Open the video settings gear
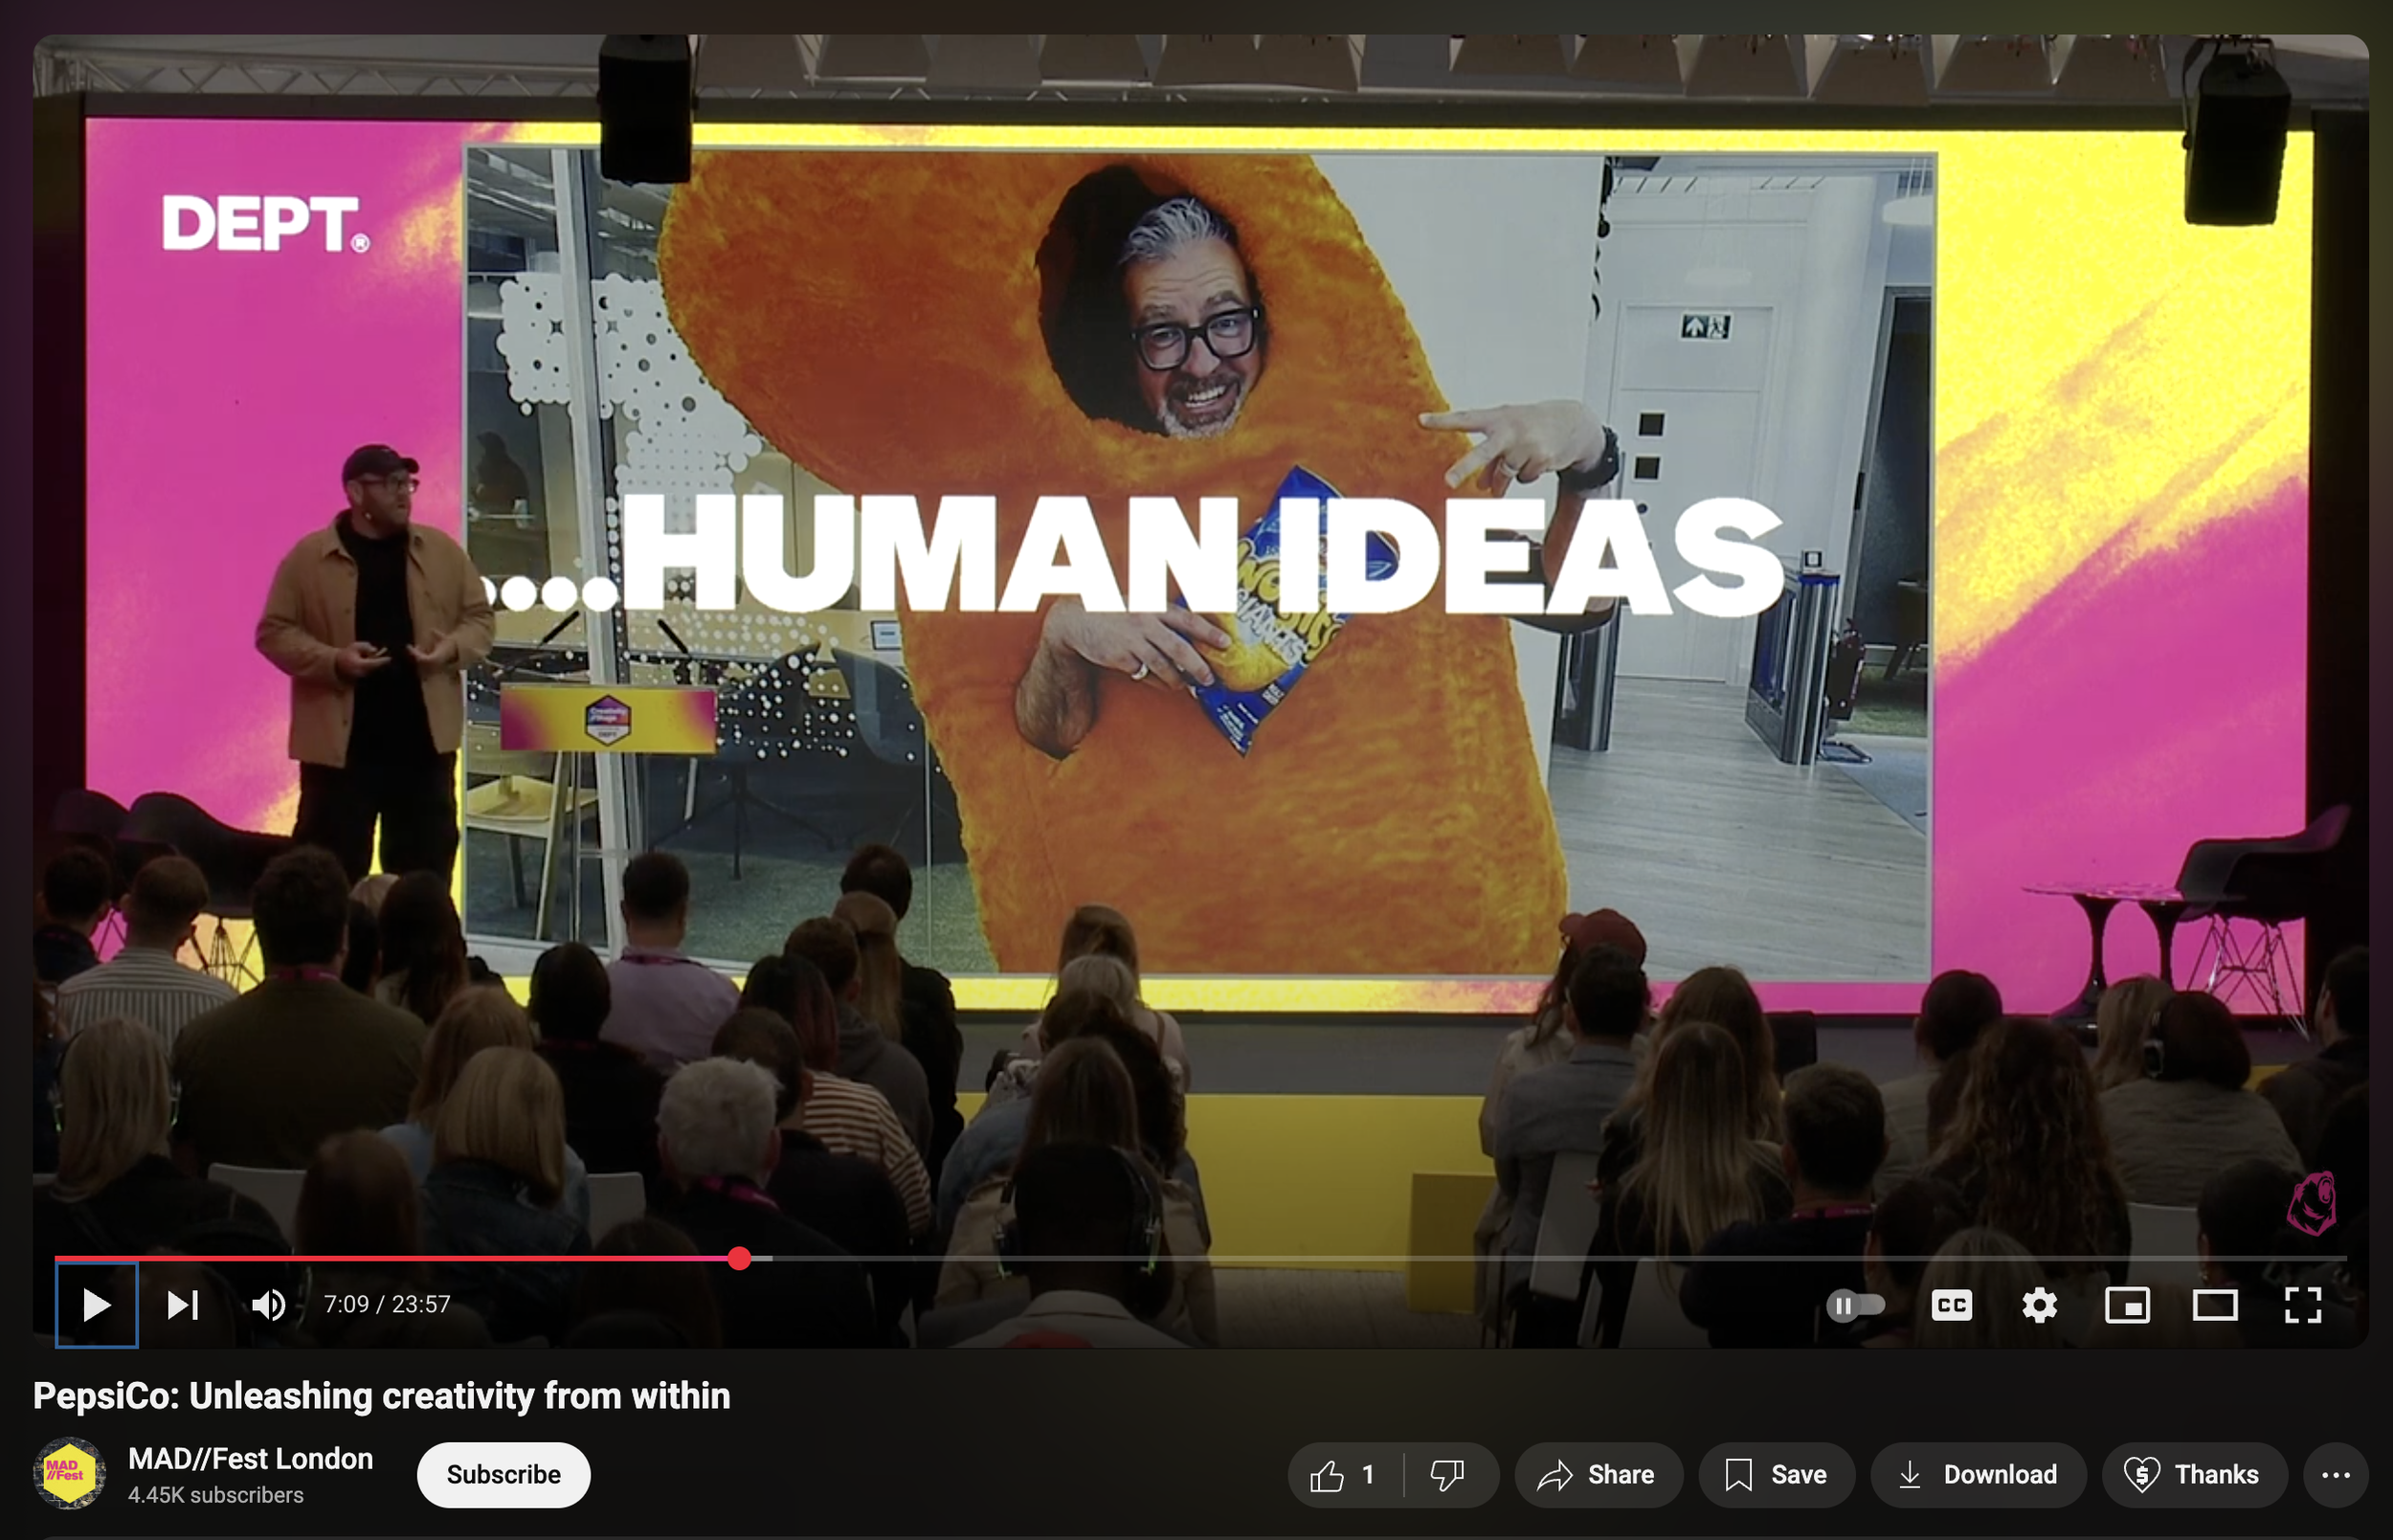This screenshot has width=2393, height=1540. 2040,1305
